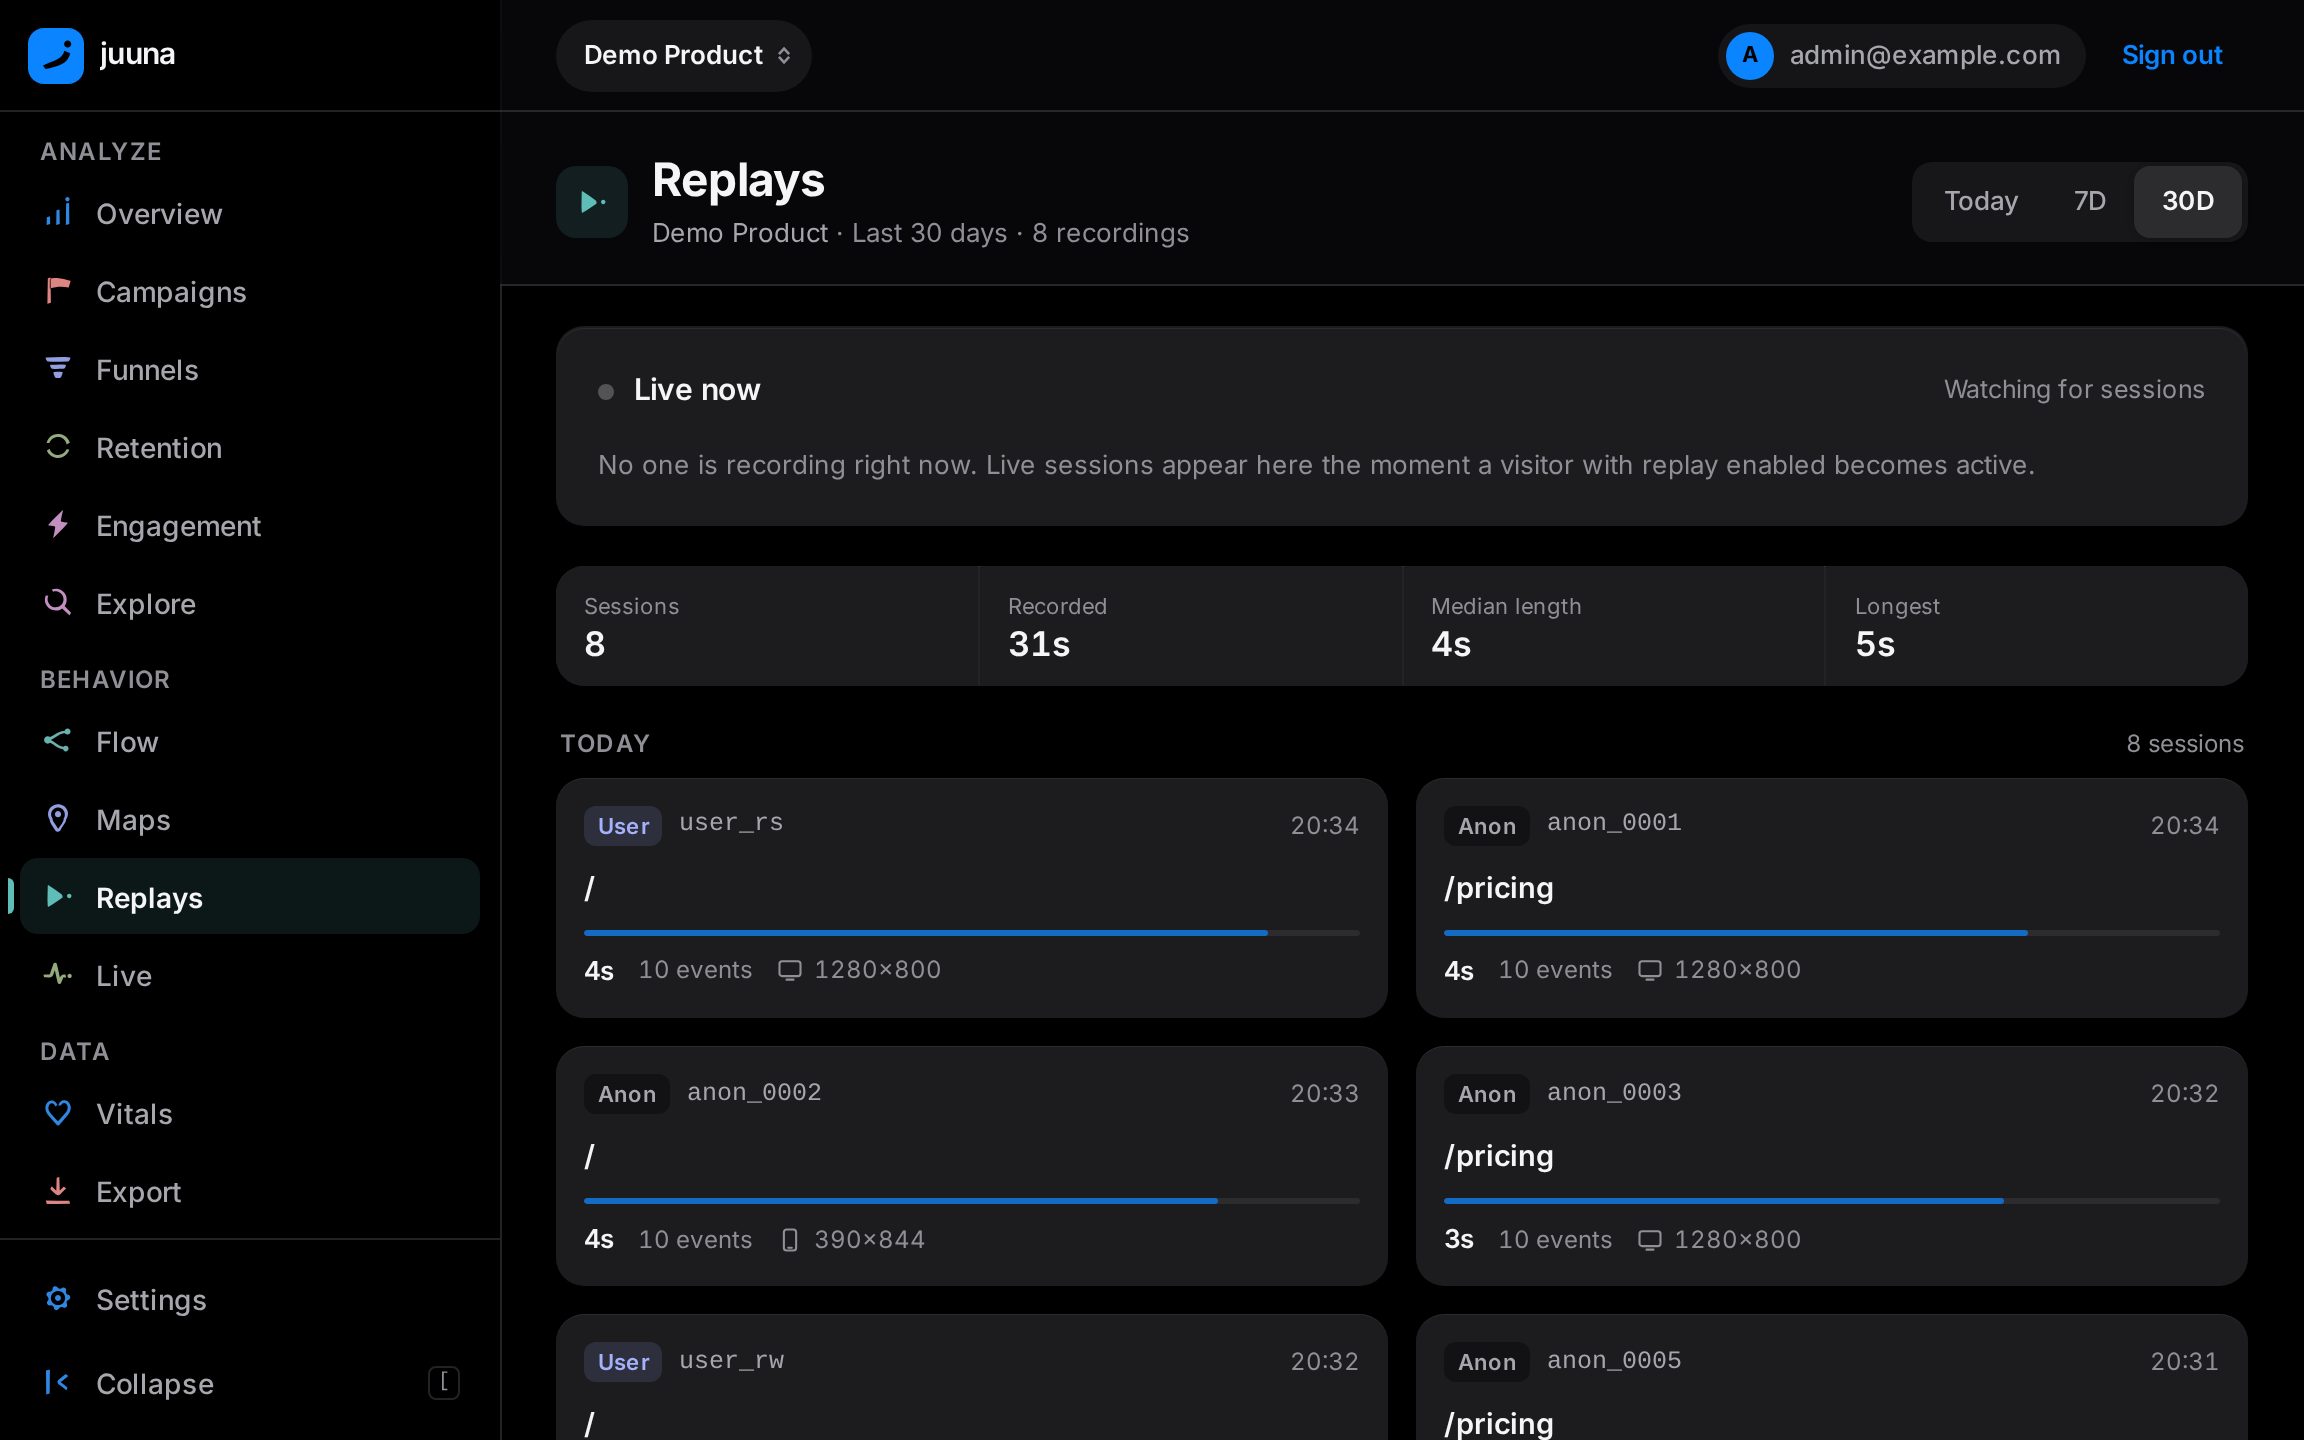
Task: Select the 30D time range
Action: pyautogui.click(x=2188, y=201)
